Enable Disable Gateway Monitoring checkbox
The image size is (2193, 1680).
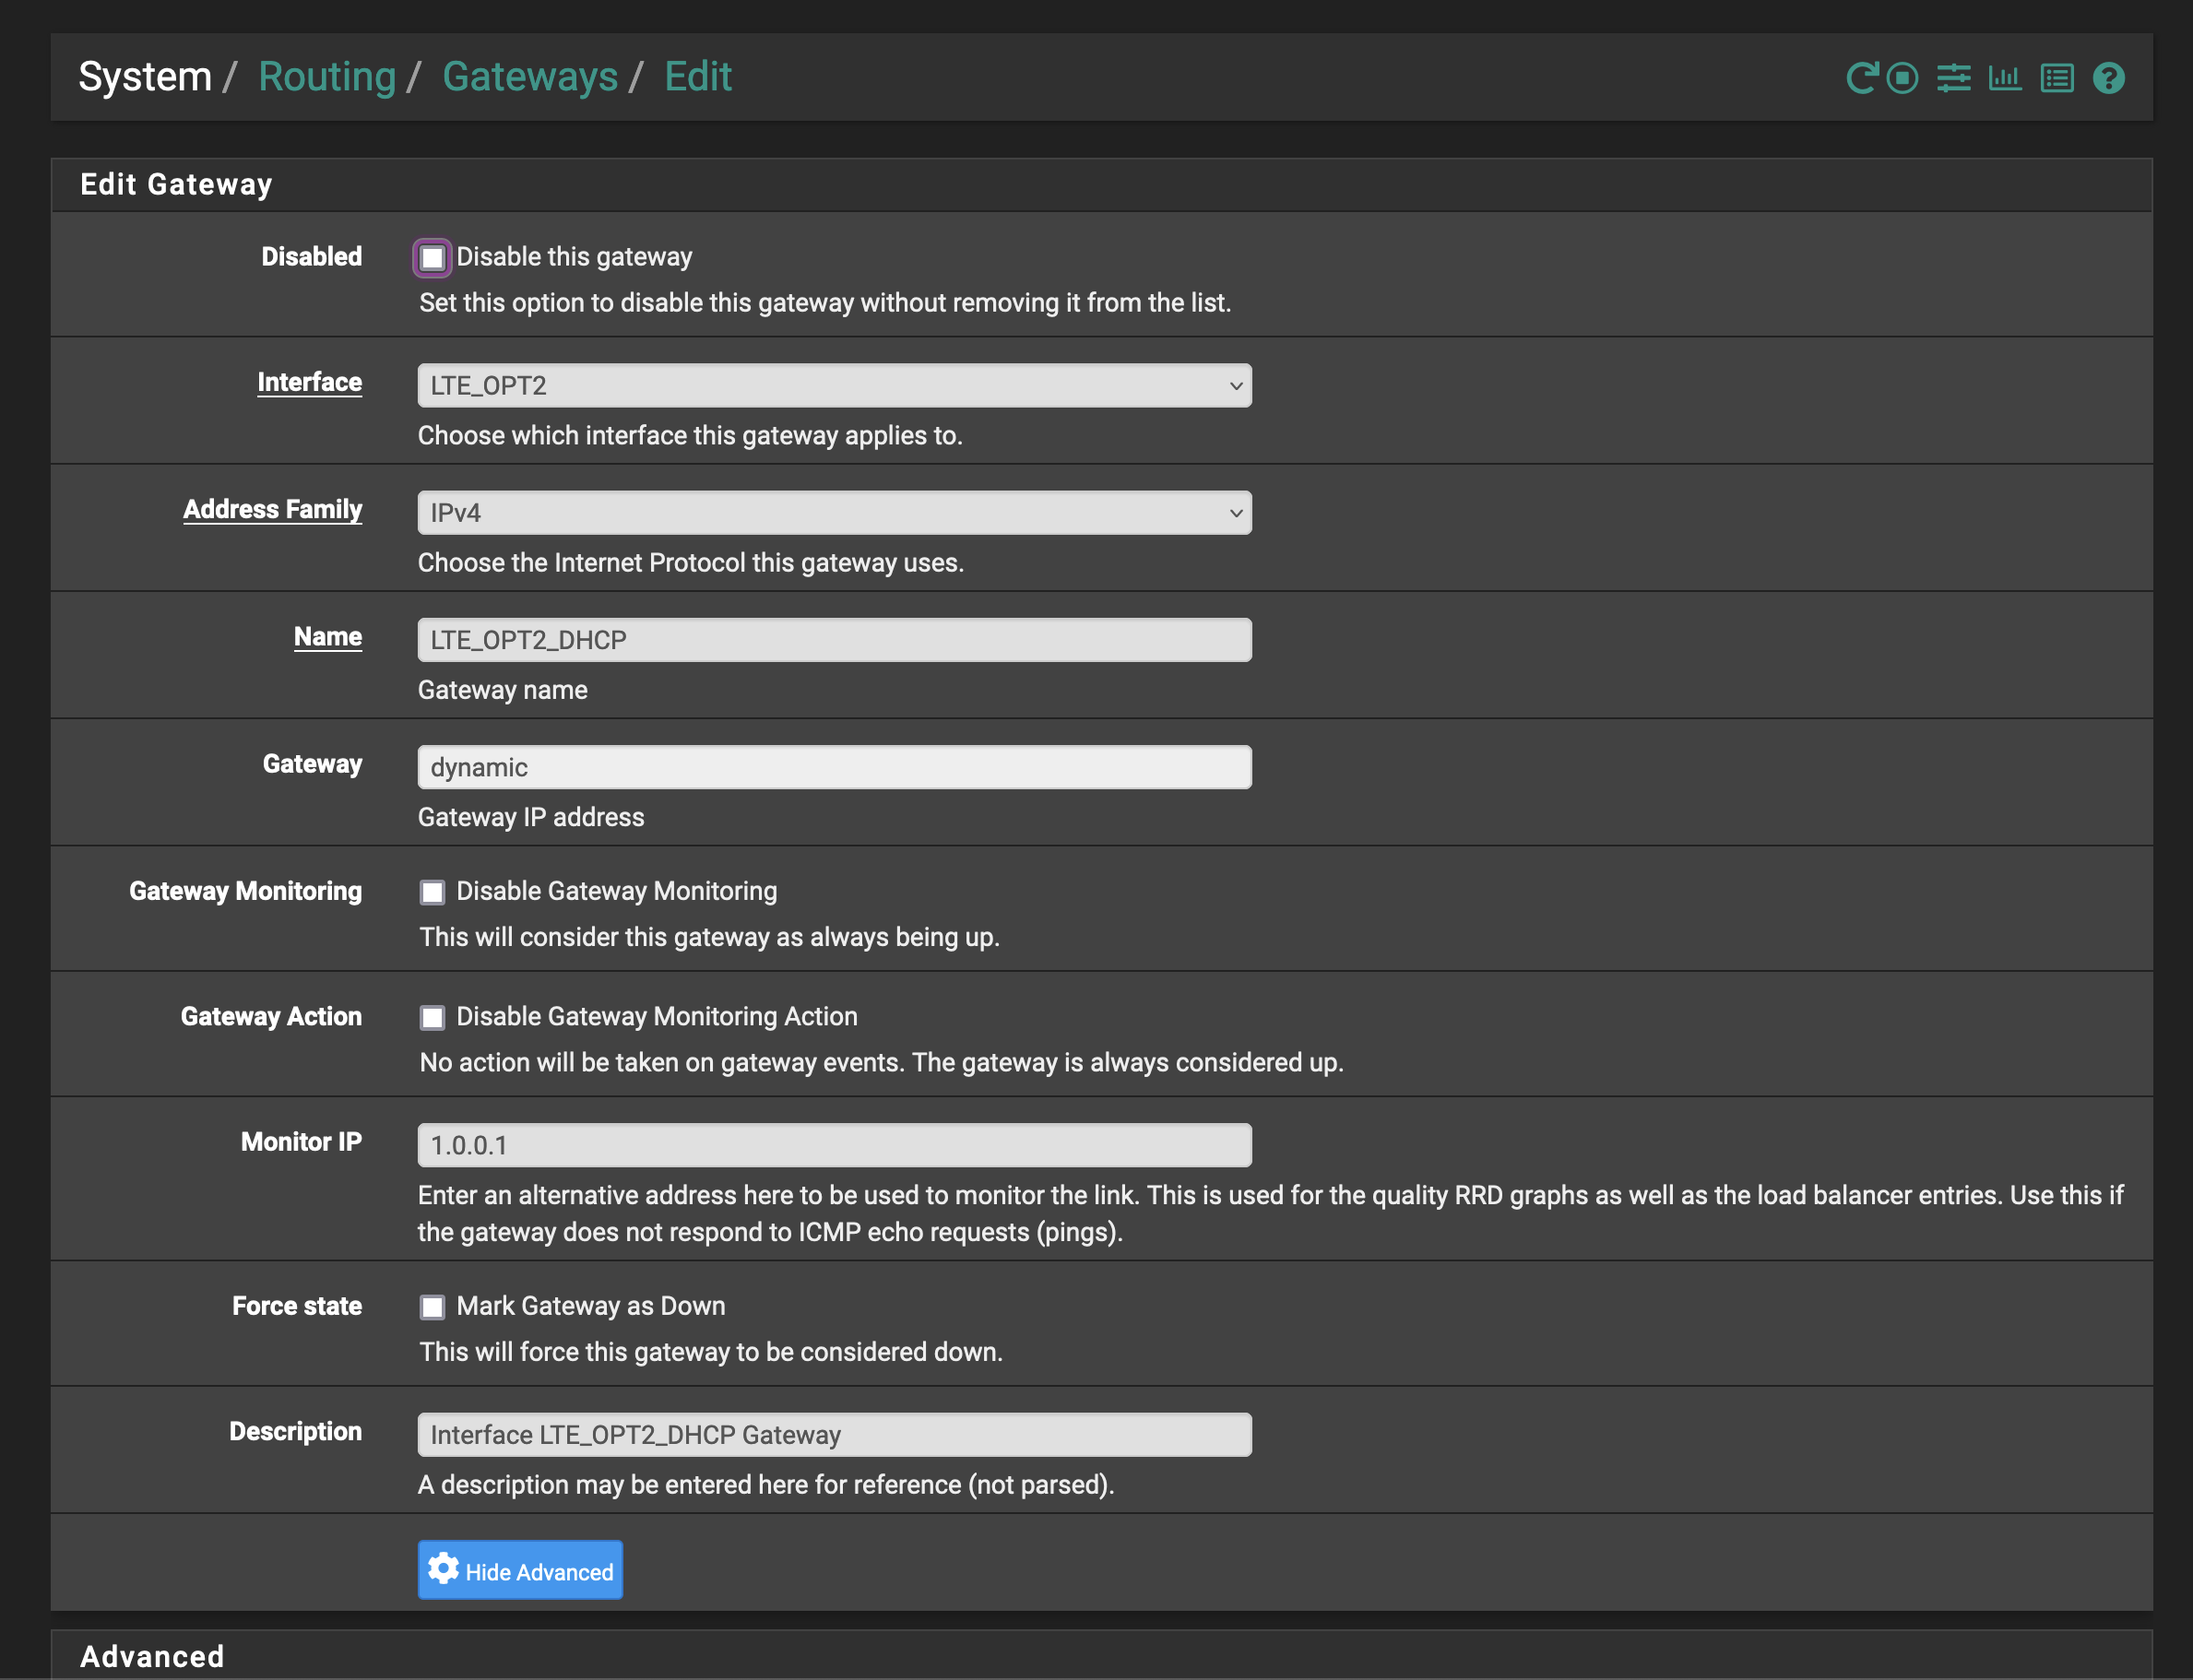pyautogui.click(x=432, y=892)
